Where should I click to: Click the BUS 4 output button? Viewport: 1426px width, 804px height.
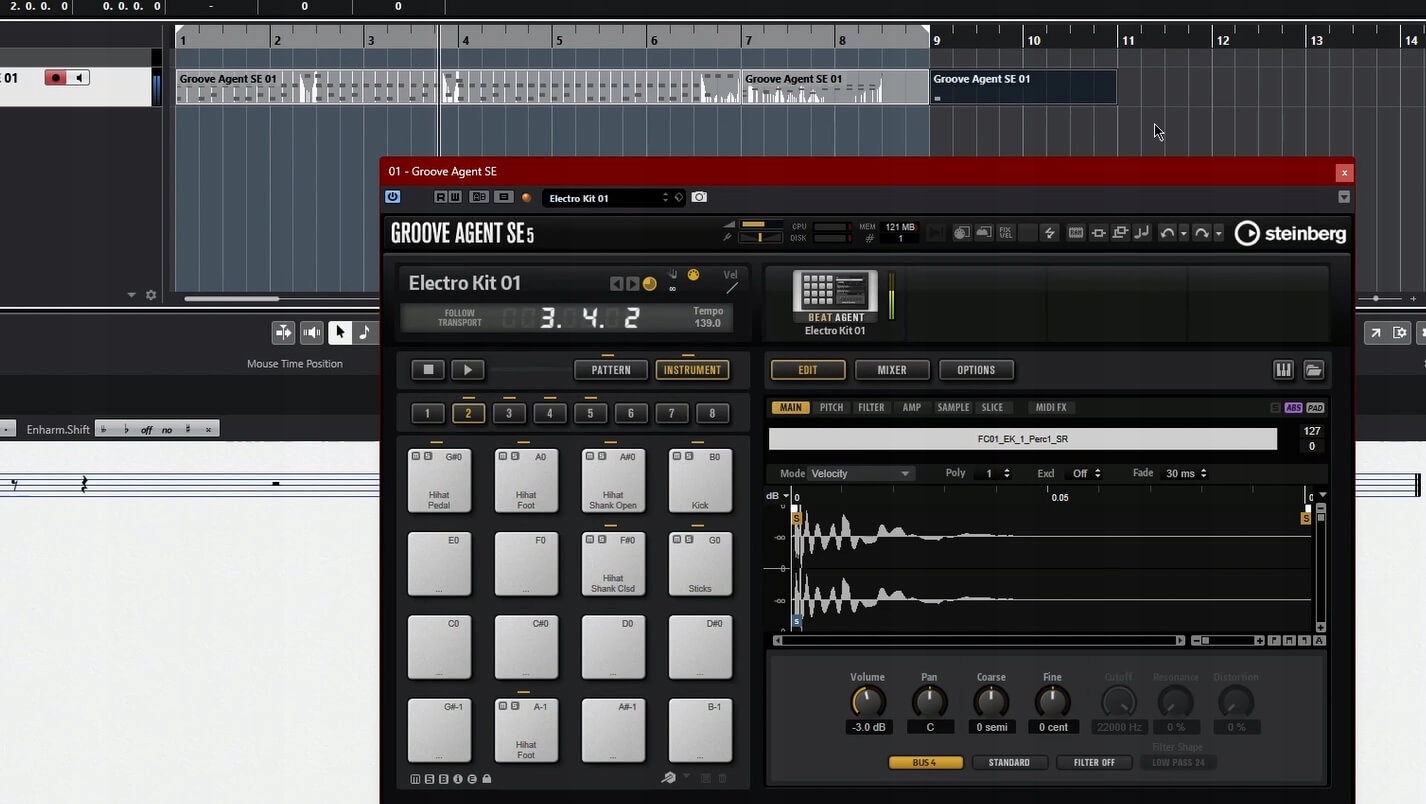(925, 762)
